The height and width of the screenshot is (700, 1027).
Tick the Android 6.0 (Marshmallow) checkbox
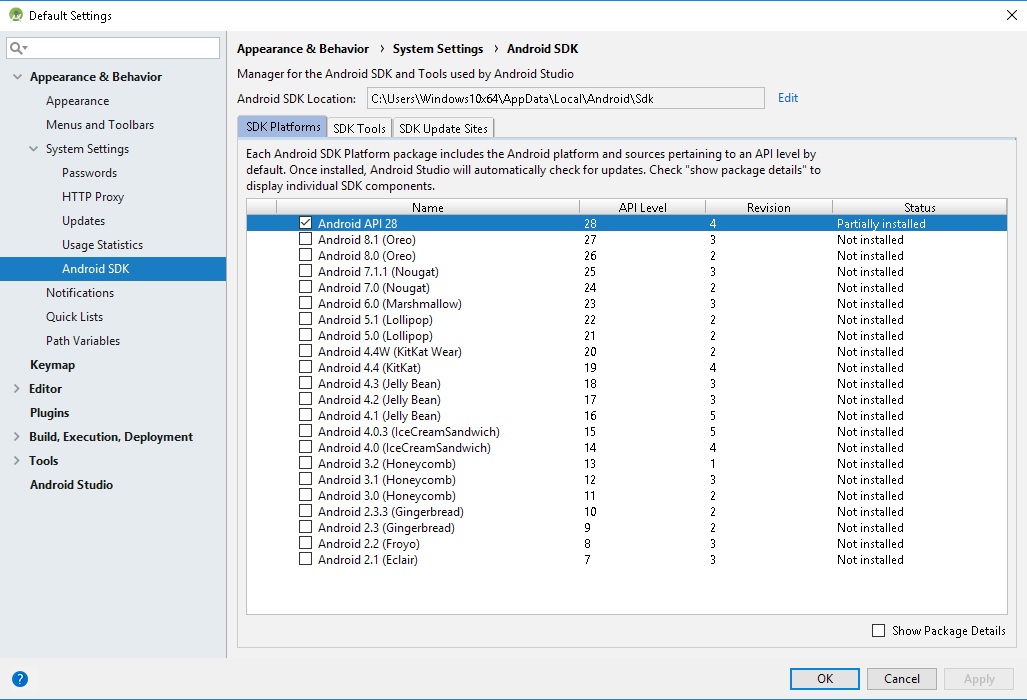305,303
